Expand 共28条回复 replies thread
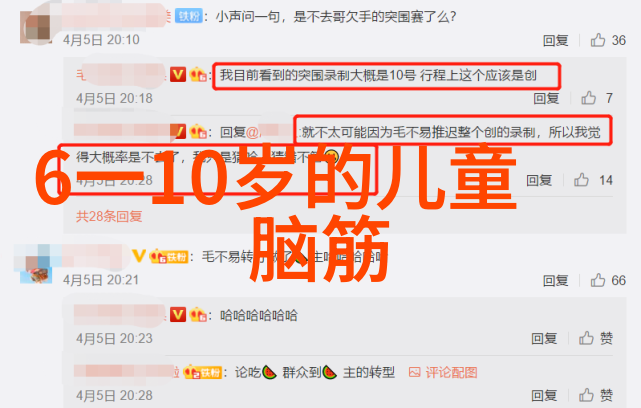This screenshot has width=641, height=408. tap(109, 216)
